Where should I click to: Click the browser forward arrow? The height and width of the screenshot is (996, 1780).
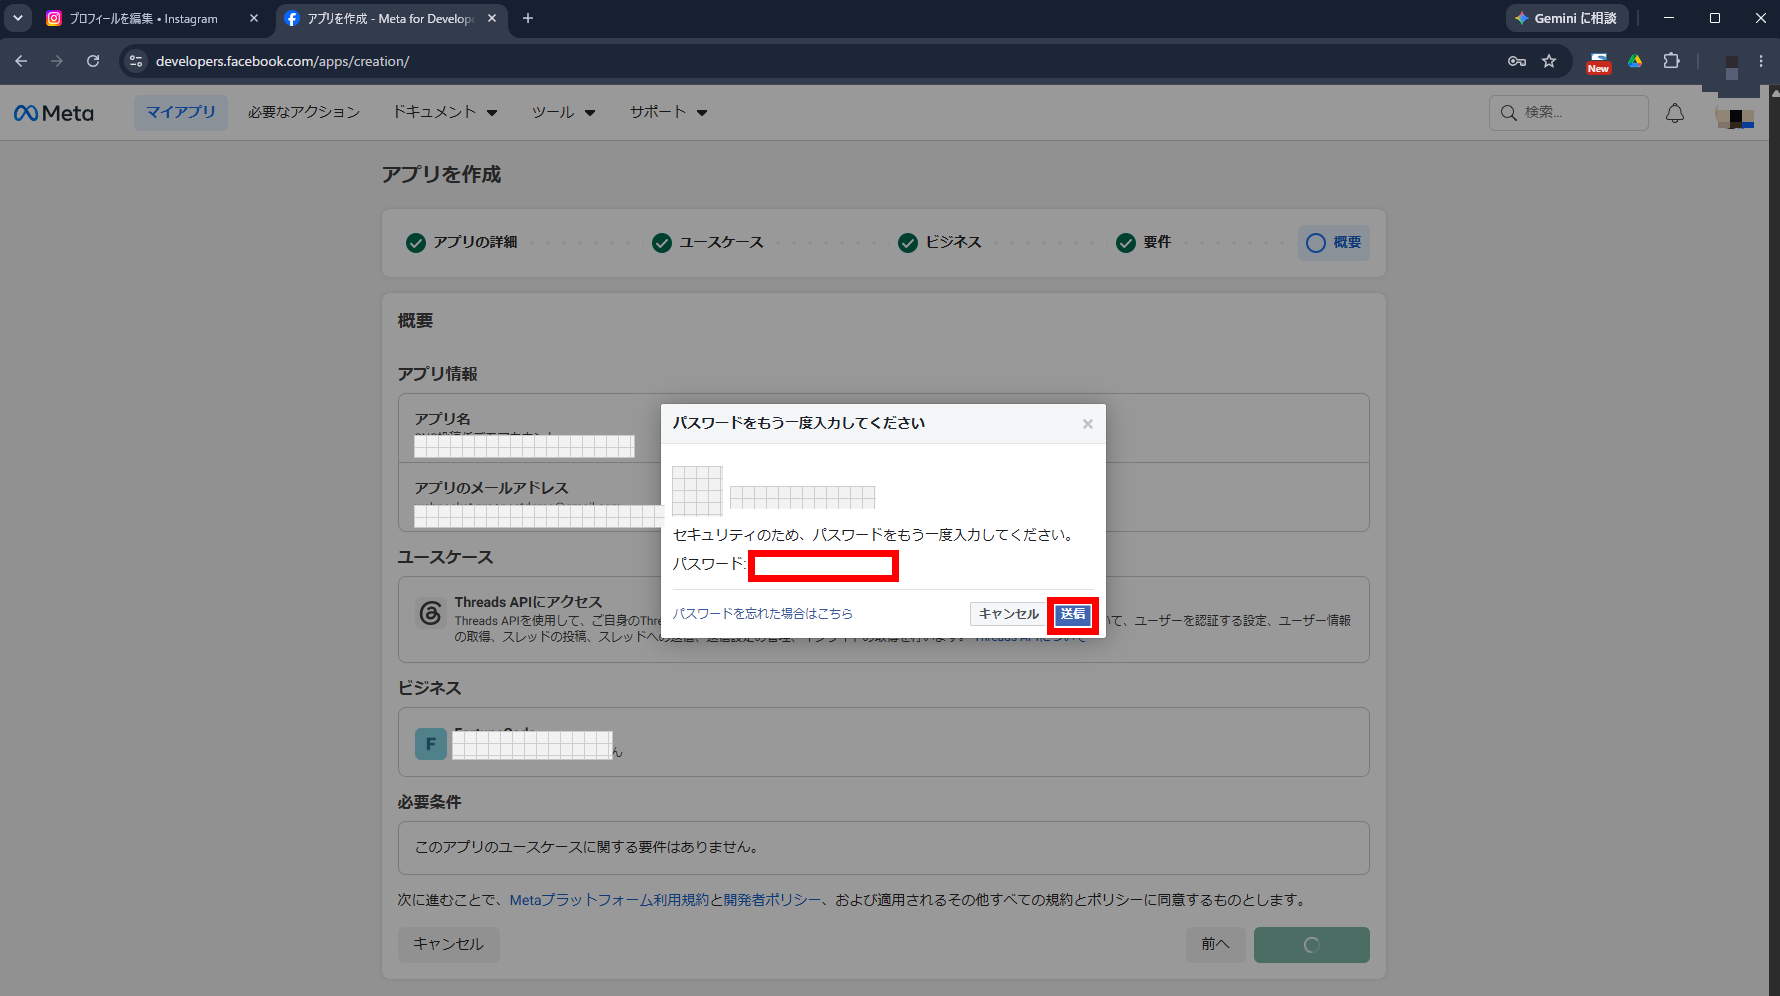(x=57, y=61)
